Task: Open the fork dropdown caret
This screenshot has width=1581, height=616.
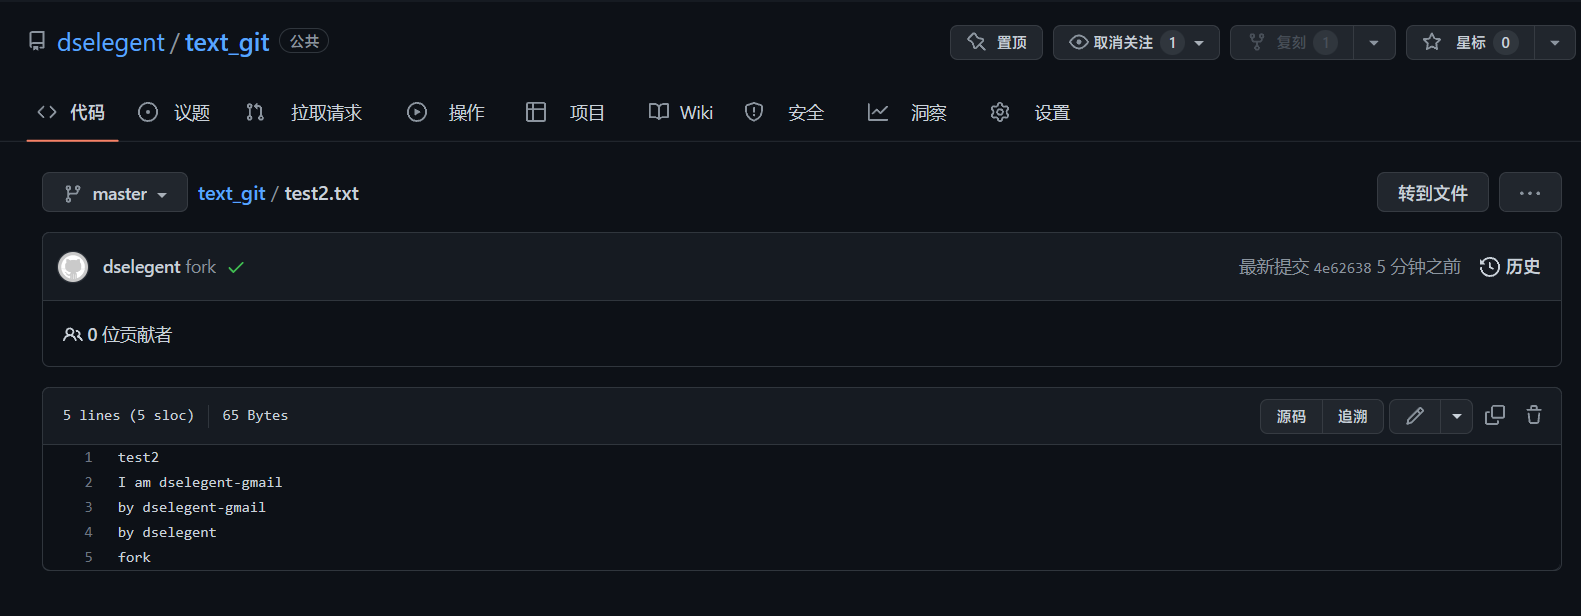Action: [x=1374, y=43]
